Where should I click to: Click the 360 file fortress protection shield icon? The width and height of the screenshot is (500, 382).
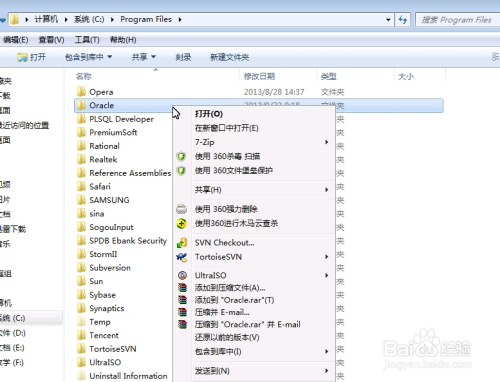pyautogui.click(x=181, y=171)
